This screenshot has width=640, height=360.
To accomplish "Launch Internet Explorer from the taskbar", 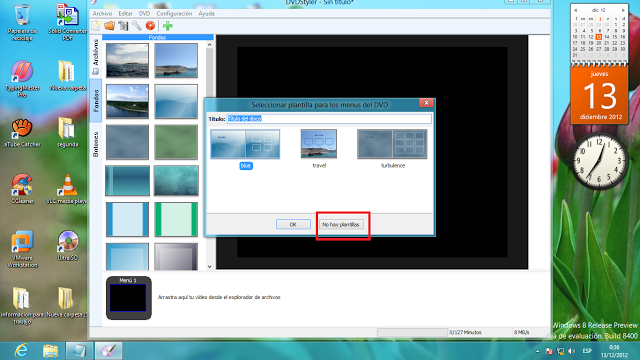I will point(21,351).
